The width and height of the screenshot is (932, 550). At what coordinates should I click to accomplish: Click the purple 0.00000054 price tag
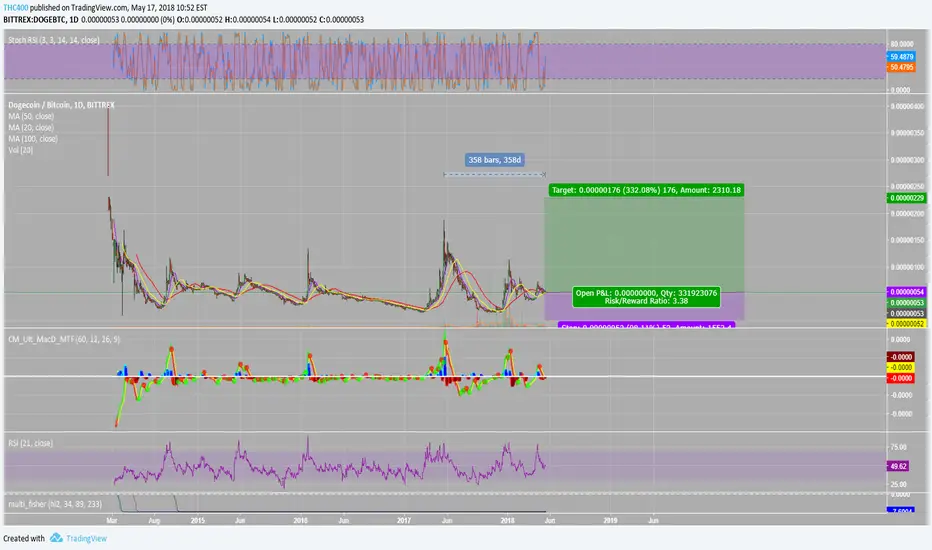[x=906, y=292]
